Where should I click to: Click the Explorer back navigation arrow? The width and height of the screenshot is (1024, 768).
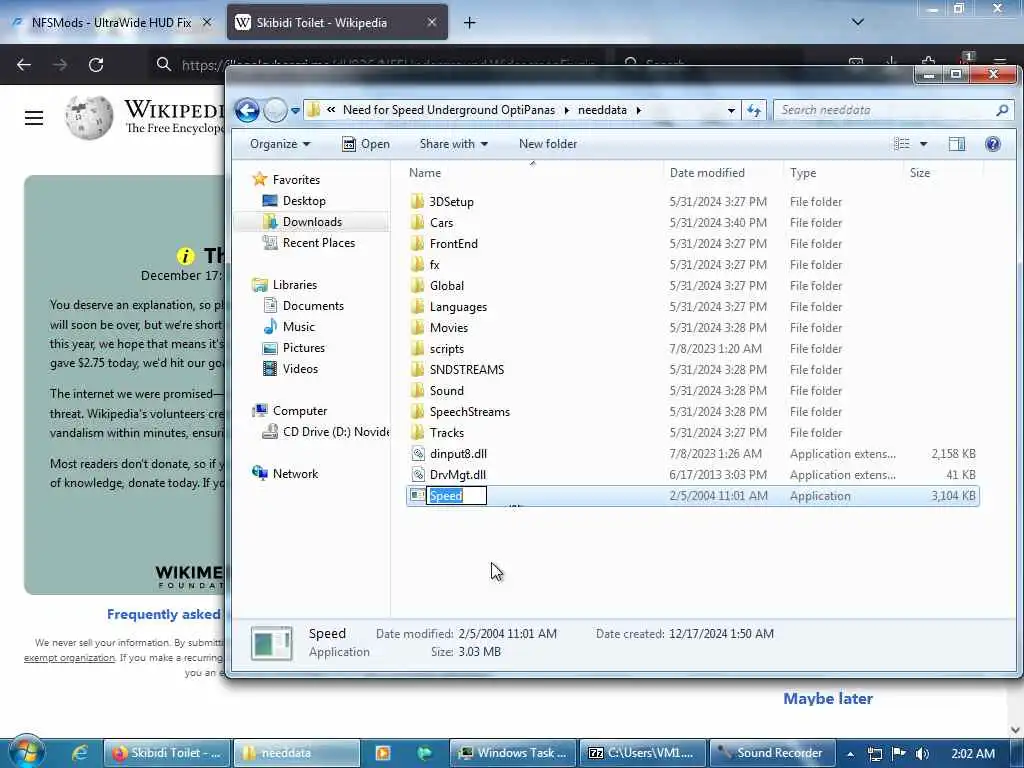click(x=248, y=110)
